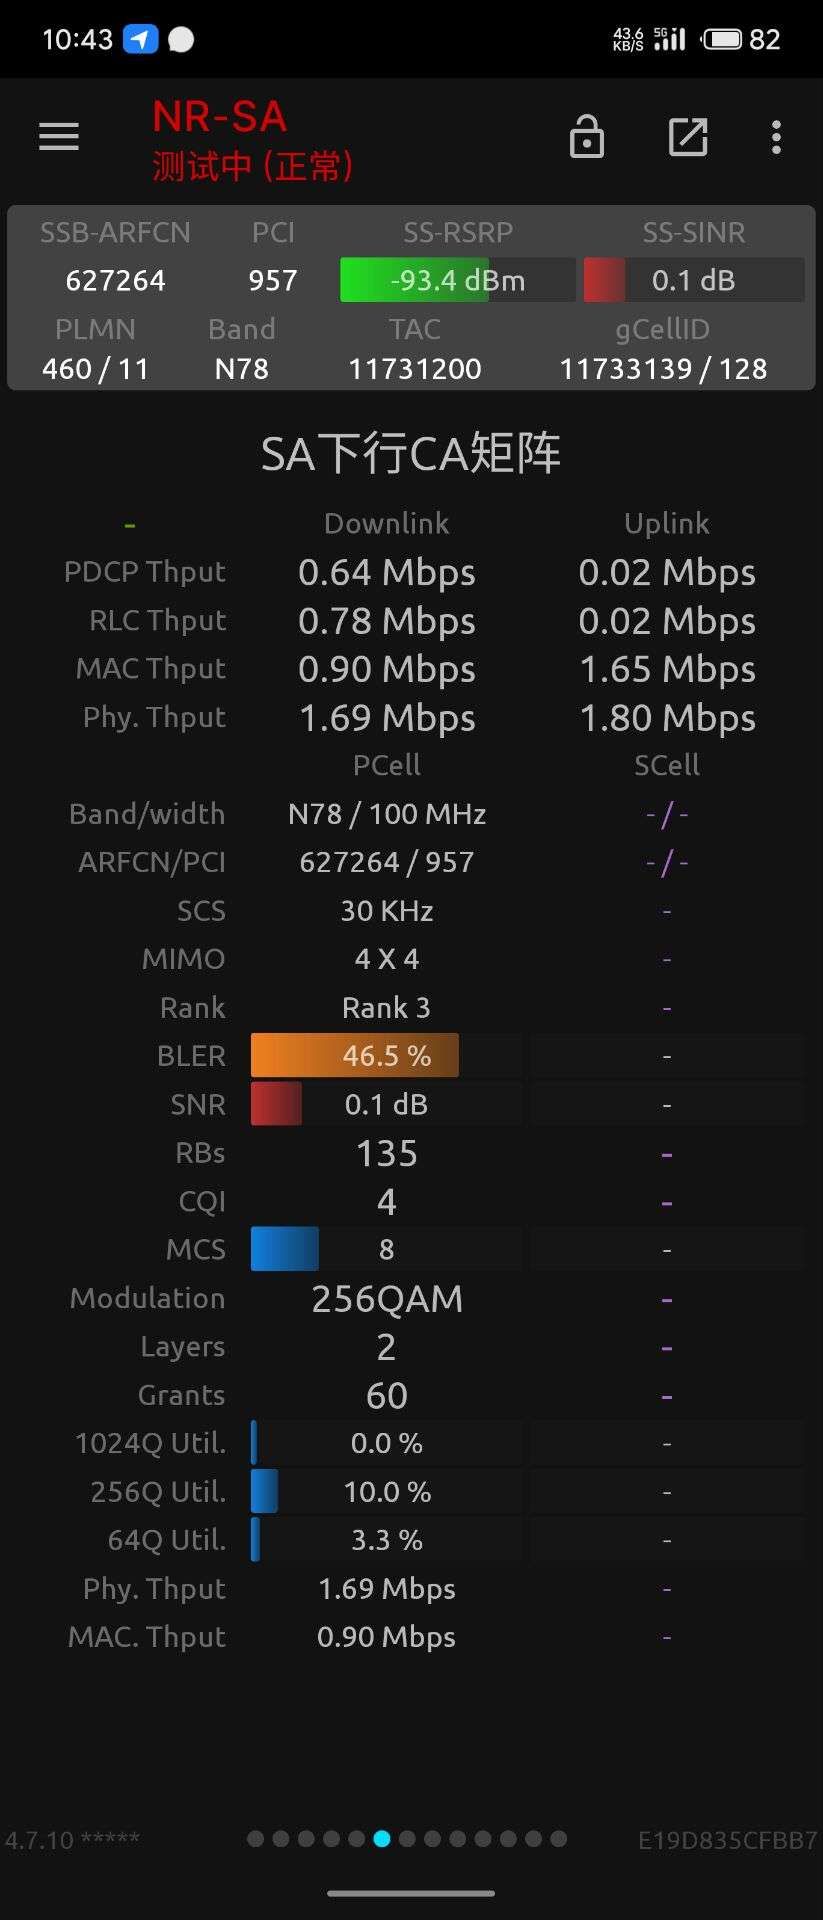Tap the NR-SA network mode title
This screenshot has width=823, height=1920.
tap(220, 117)
